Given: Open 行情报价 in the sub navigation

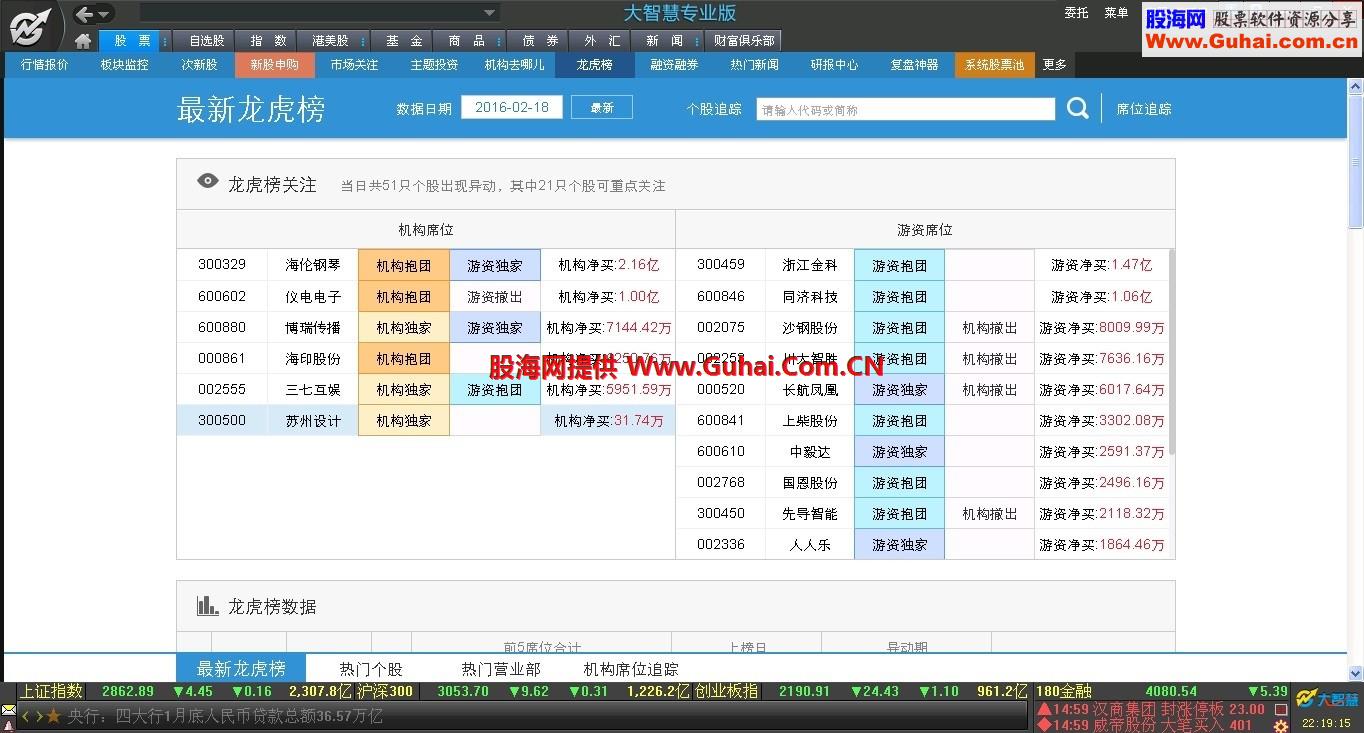Looking at the screenshot, I should [x=45, y=65].
